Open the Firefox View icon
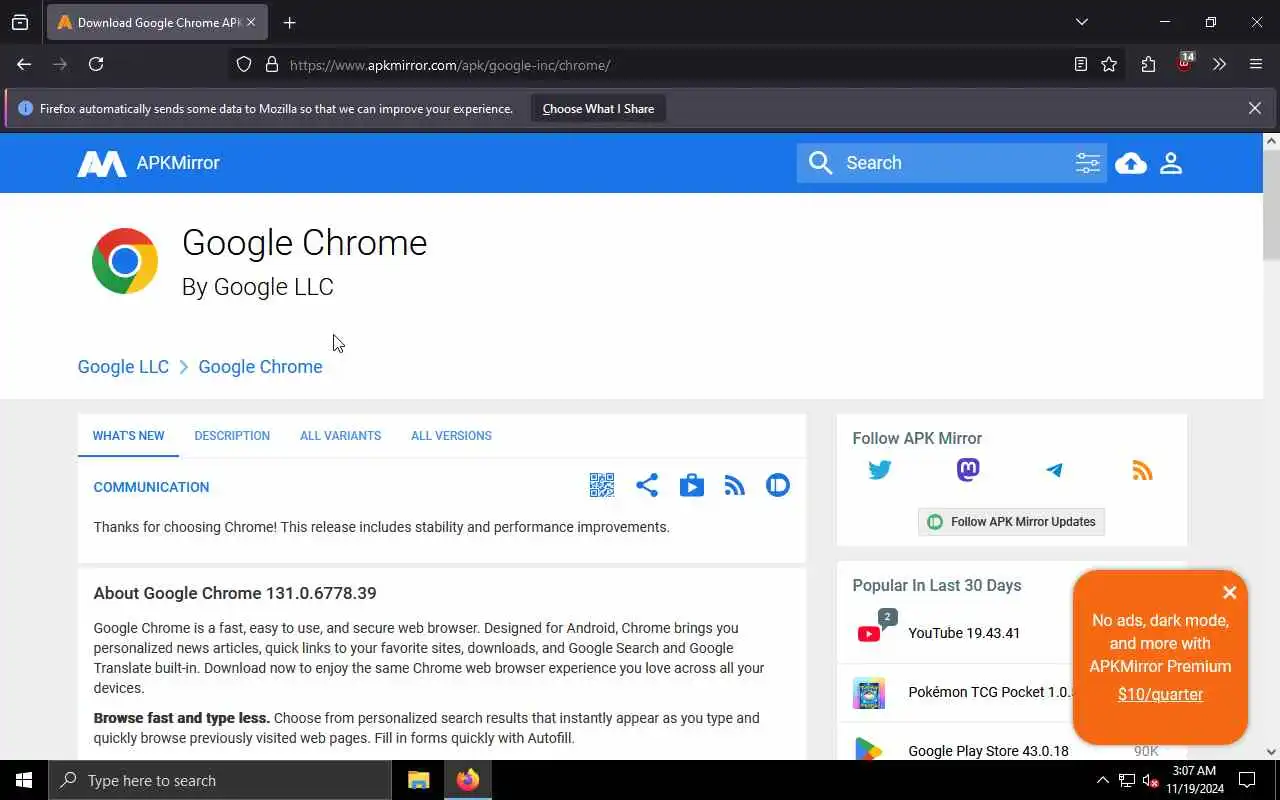Viewport: 1280px width, 800px height. click(x=20, y=22)
